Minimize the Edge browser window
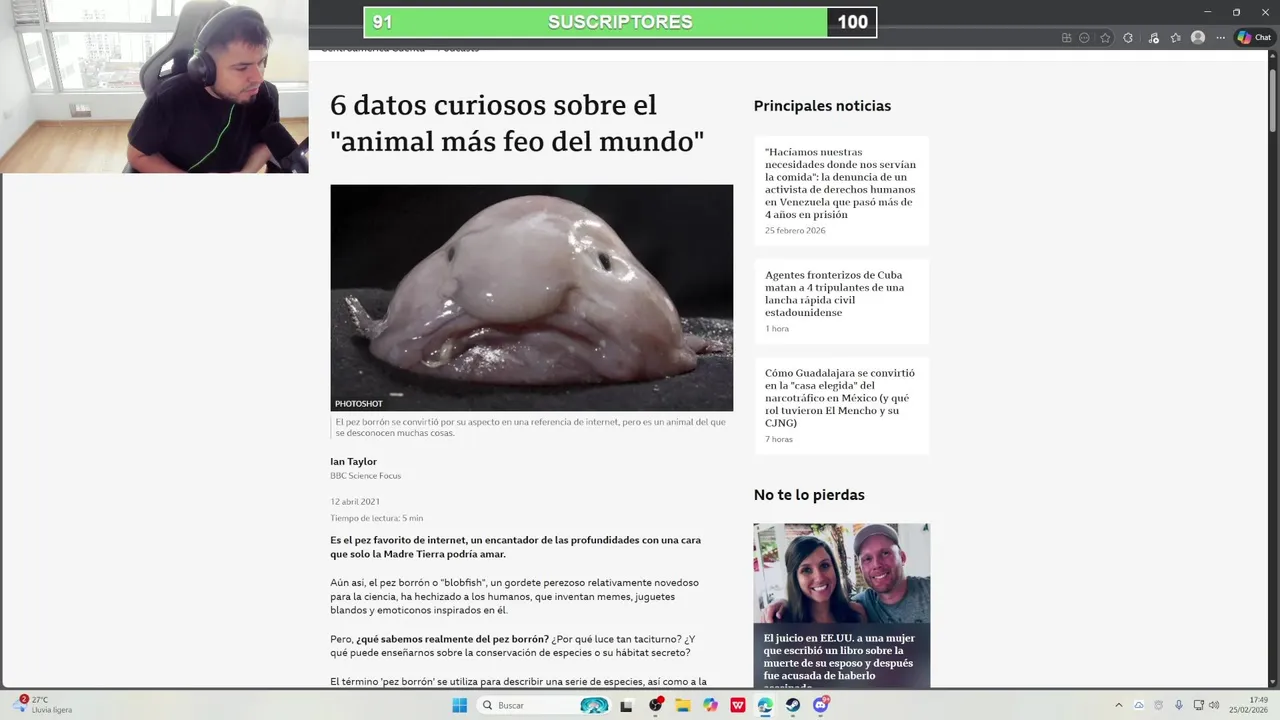This screenshot has width=1280, height=720. 1208,12
